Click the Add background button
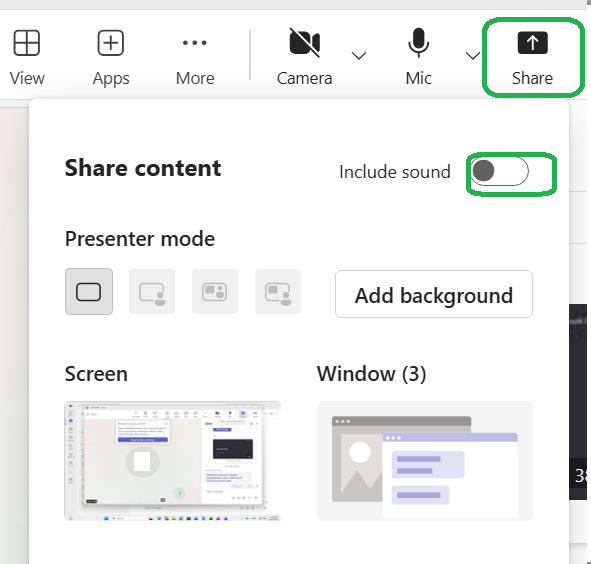This screenshot has height=564, width=591. point(434,294)
